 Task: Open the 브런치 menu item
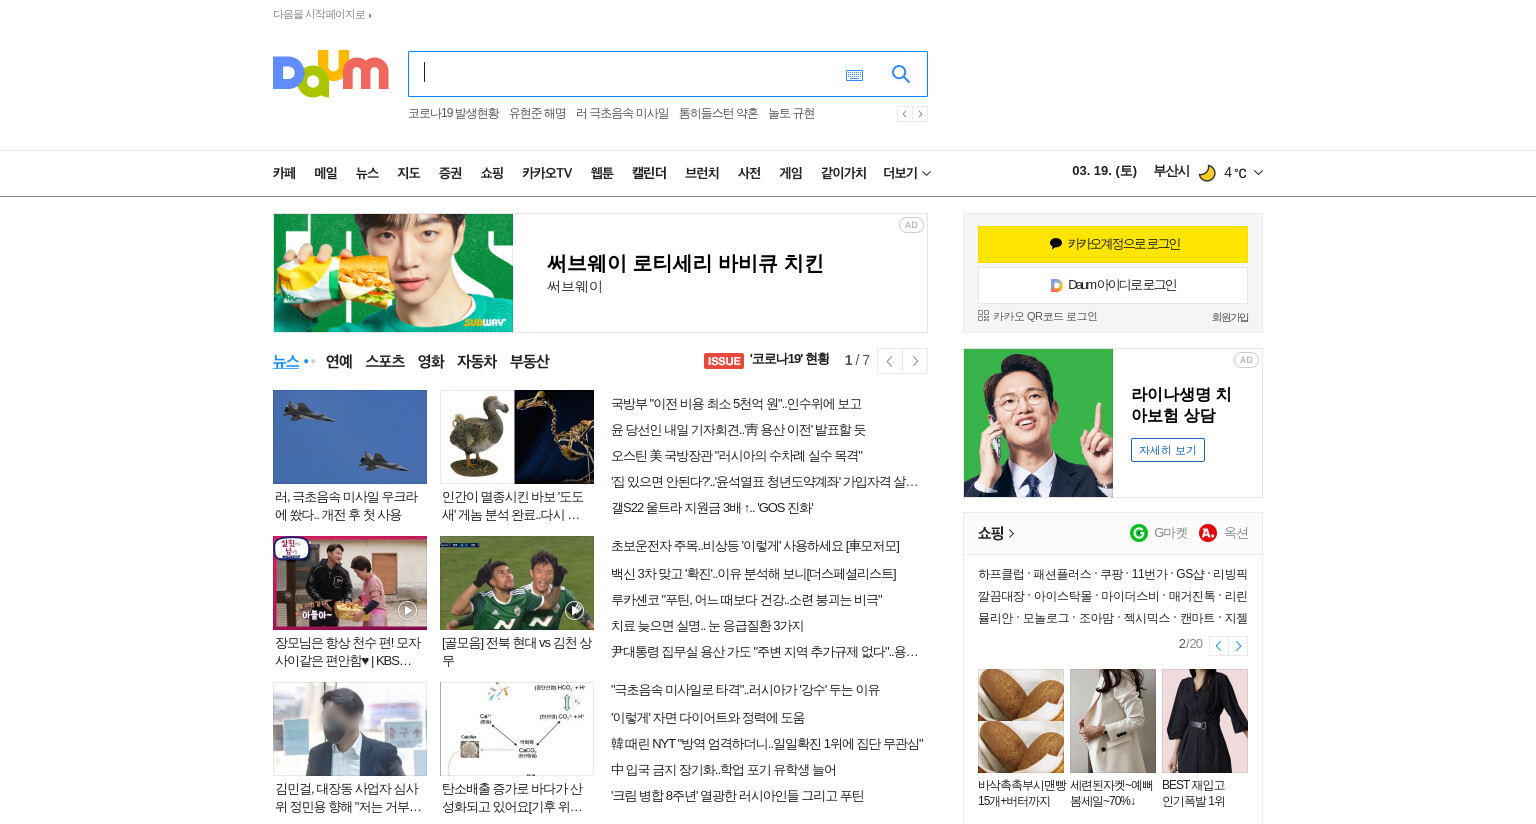pos(702,173)
